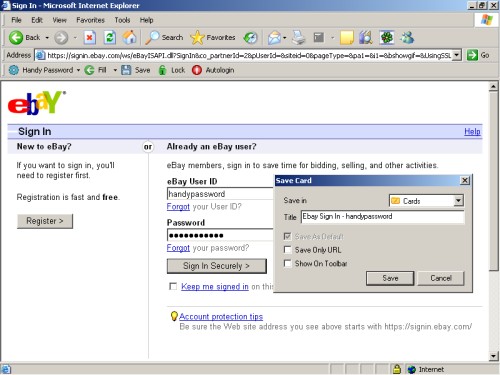The height and width of the screenshot is (375, 500).
Task: Open the Tools menu
Action: coord(122,20)
